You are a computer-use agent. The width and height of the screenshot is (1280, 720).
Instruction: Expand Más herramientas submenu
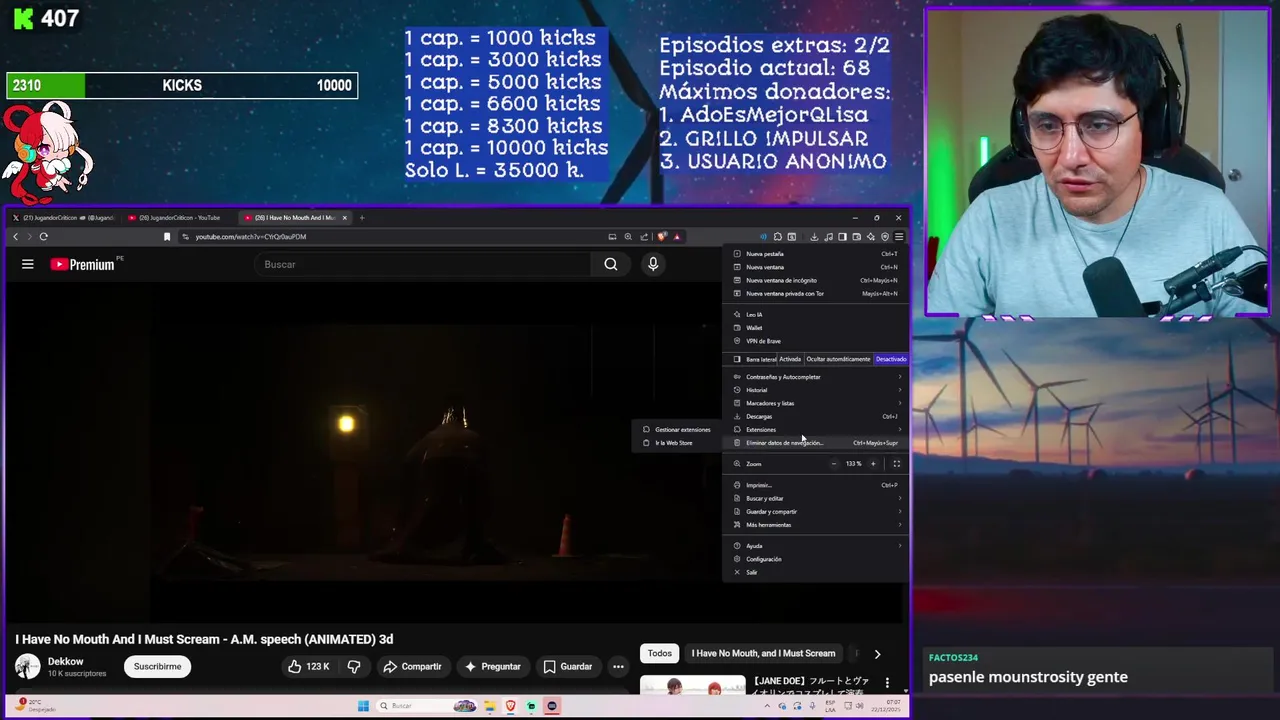(817, 525)
